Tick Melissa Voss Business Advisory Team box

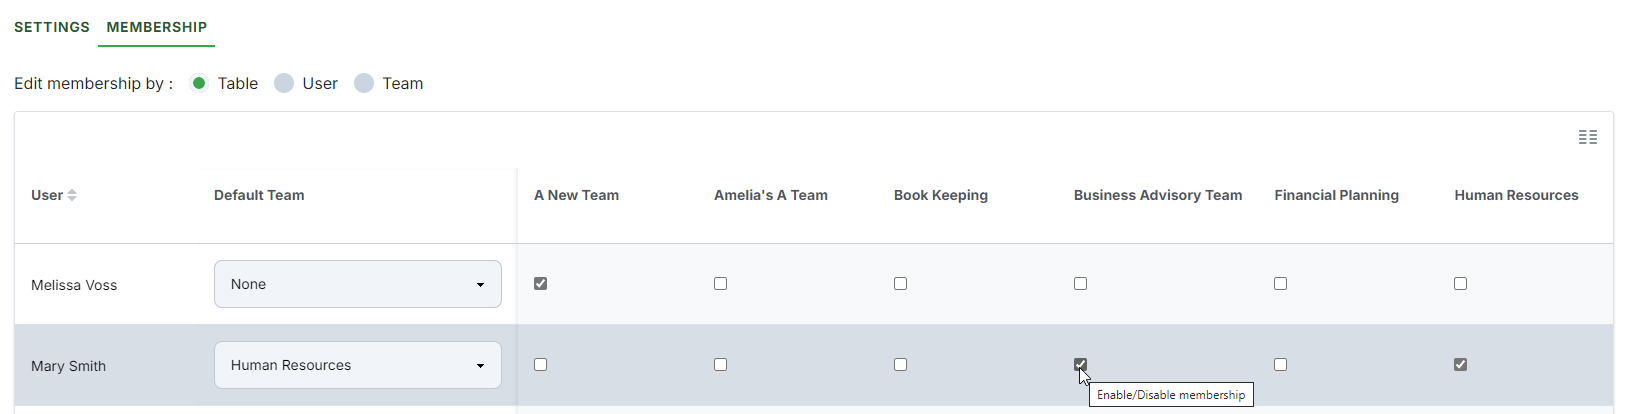coord(1081,284)
